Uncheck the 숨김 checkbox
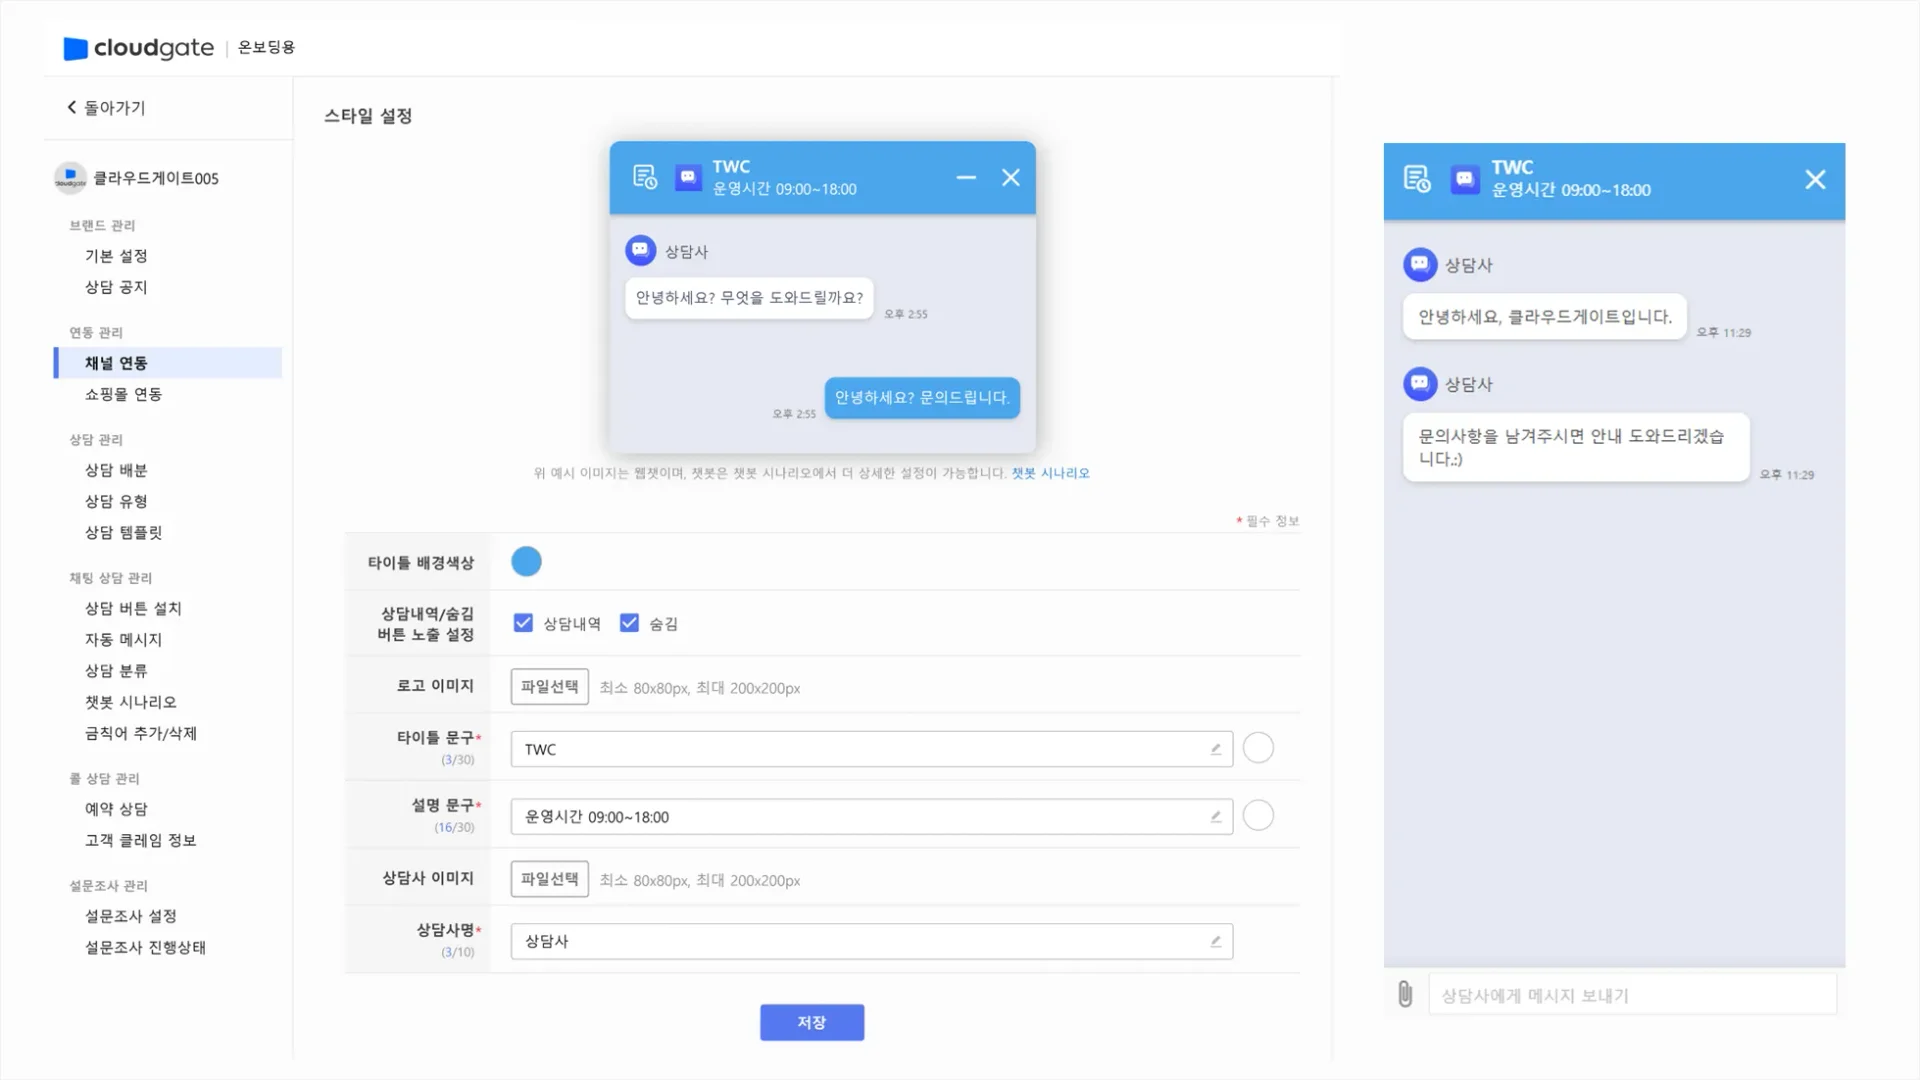 tap(629, 623)
